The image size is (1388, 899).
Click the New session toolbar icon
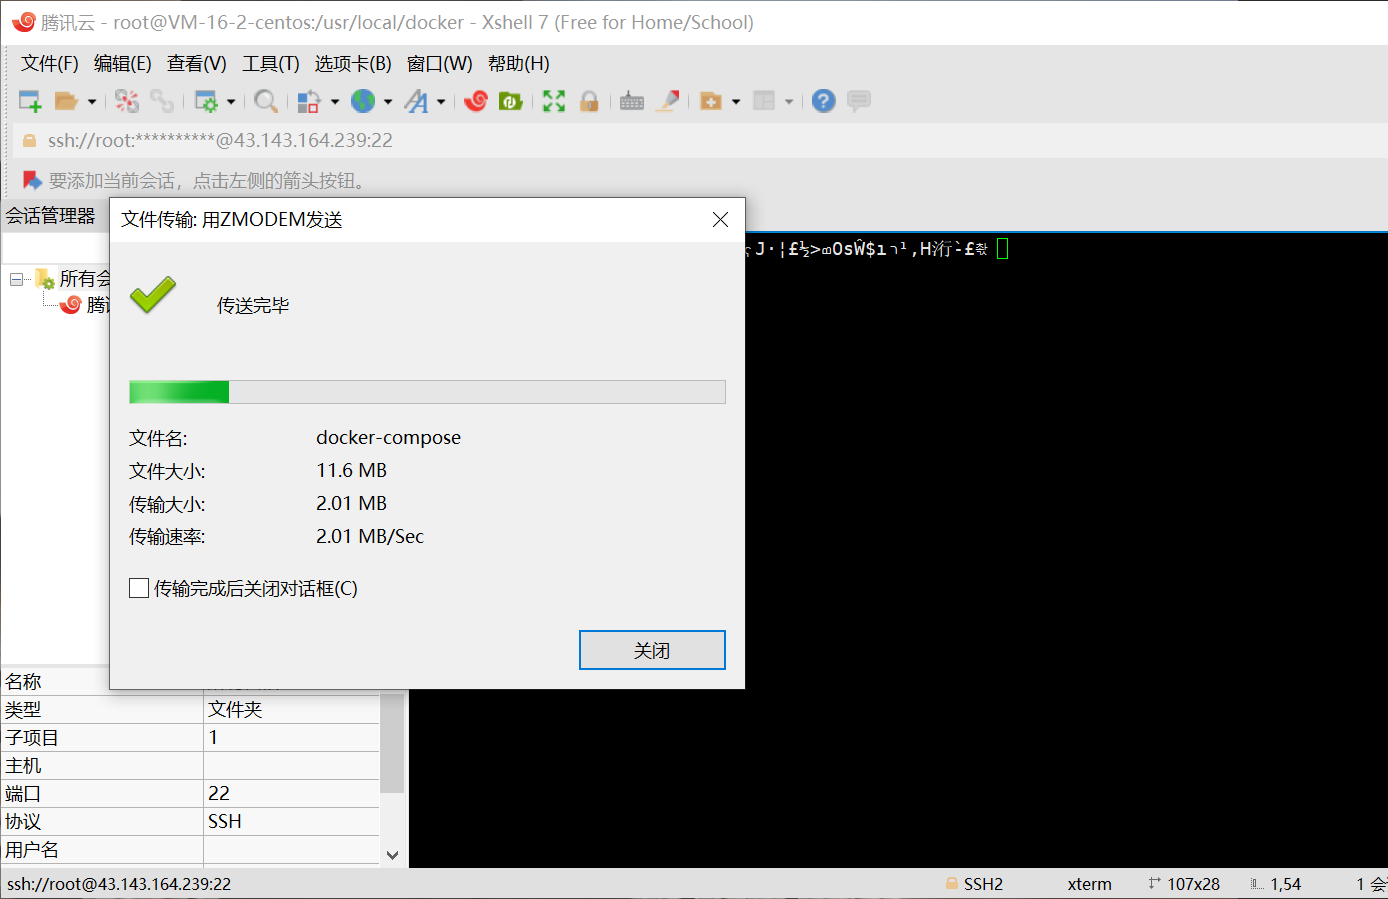[x=30, y=101]
